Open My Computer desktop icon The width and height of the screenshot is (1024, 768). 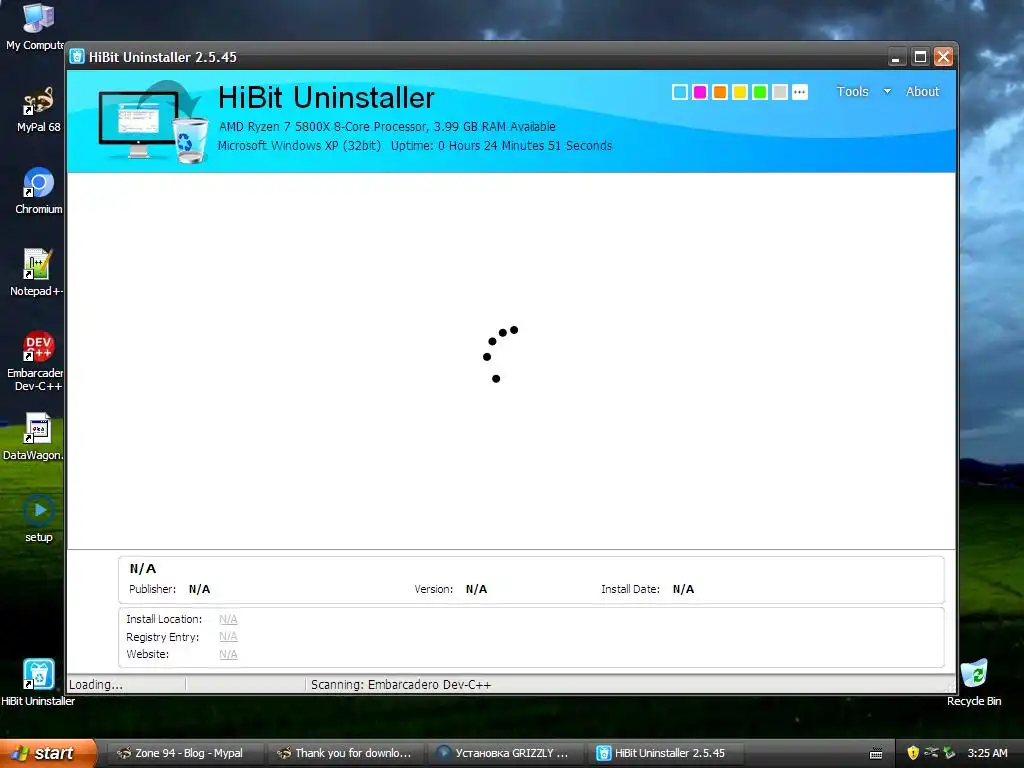point(38,27)
